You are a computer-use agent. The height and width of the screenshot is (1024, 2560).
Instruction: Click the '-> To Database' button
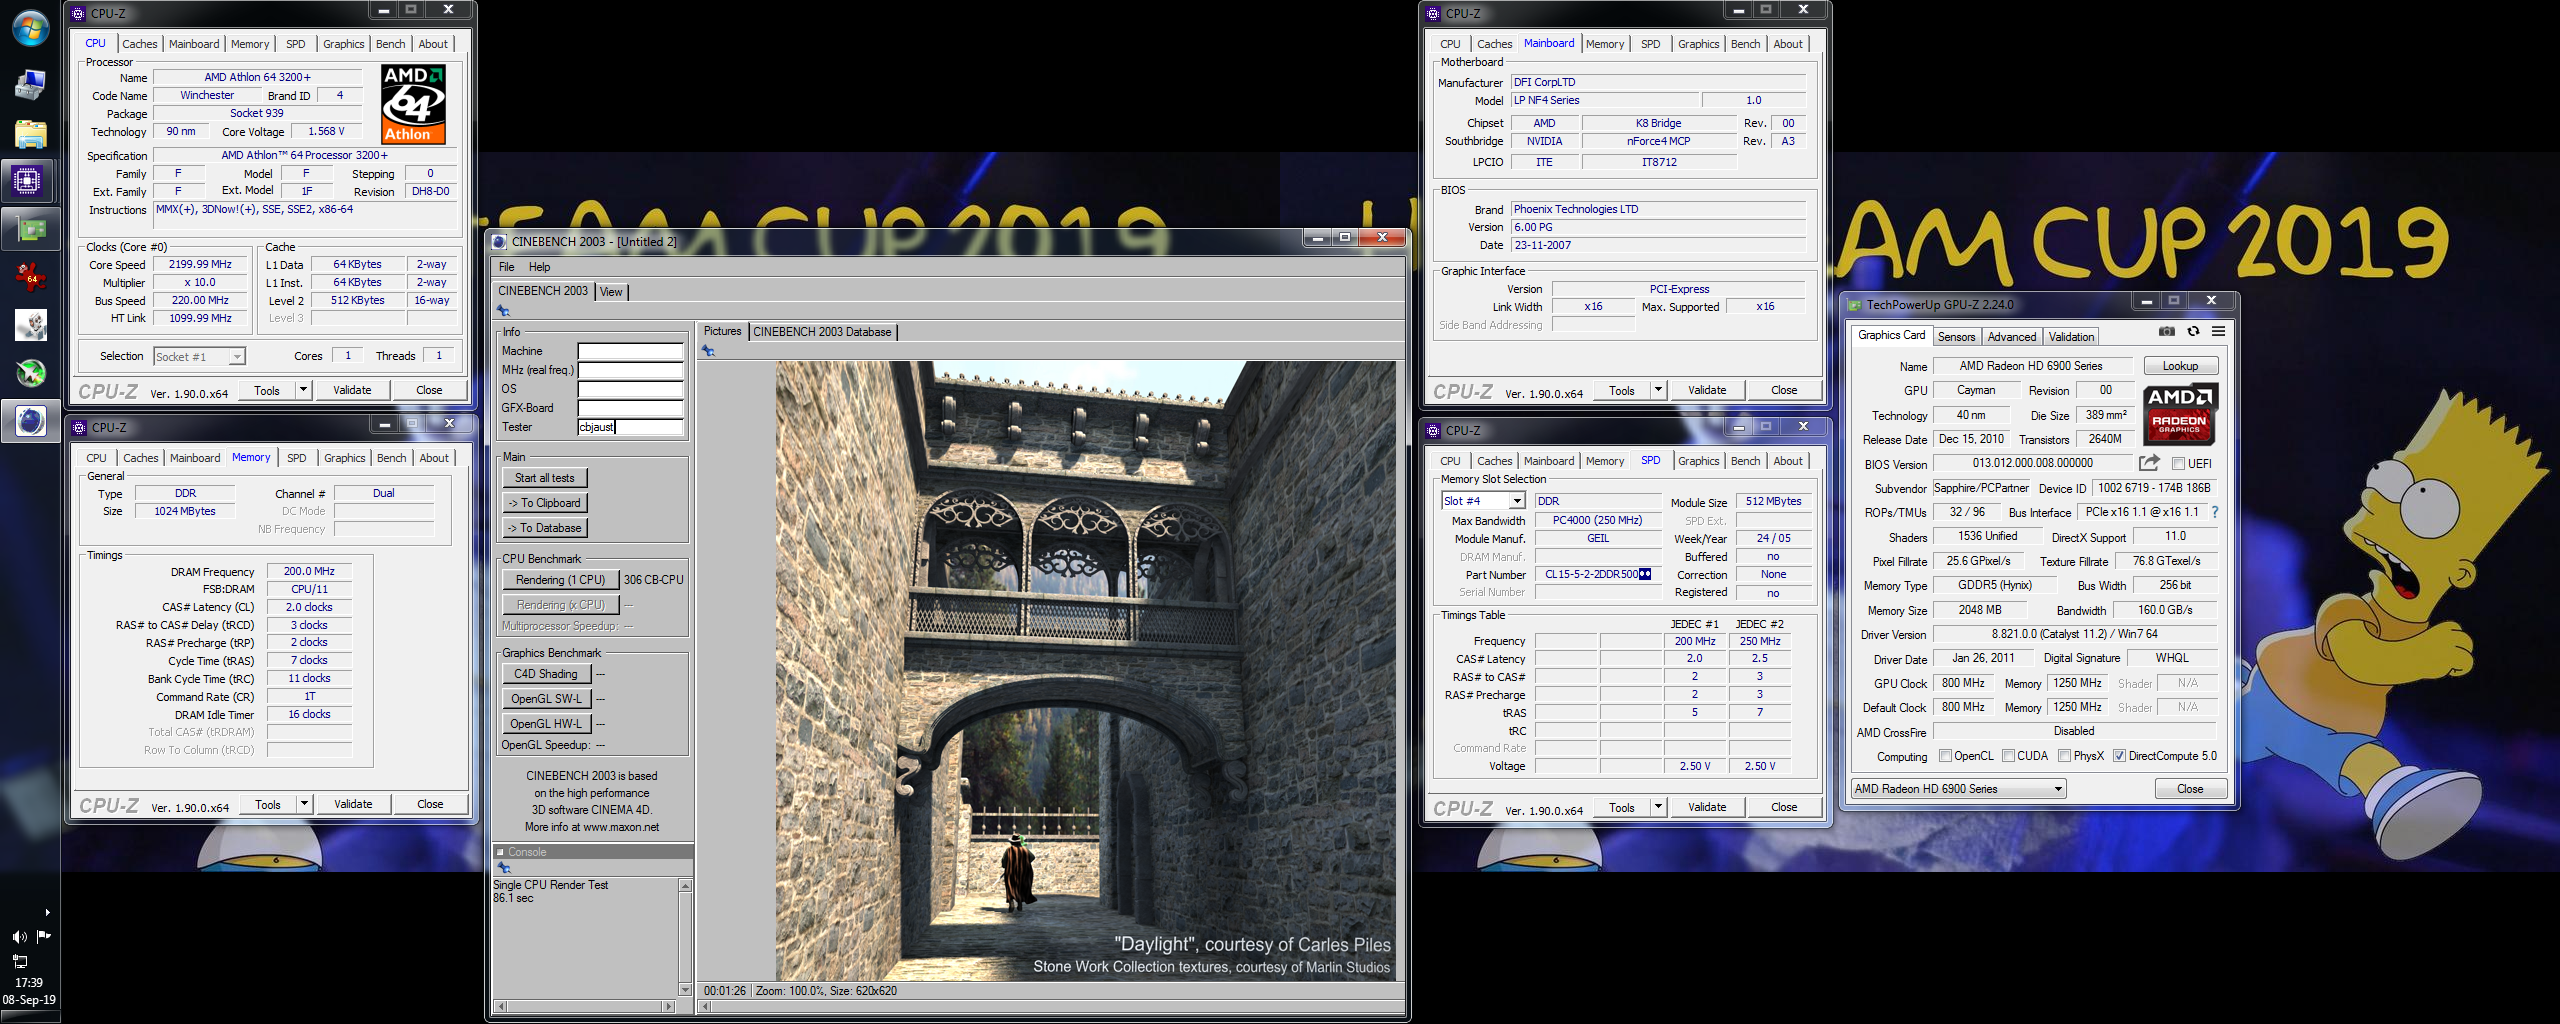(545, 528)
